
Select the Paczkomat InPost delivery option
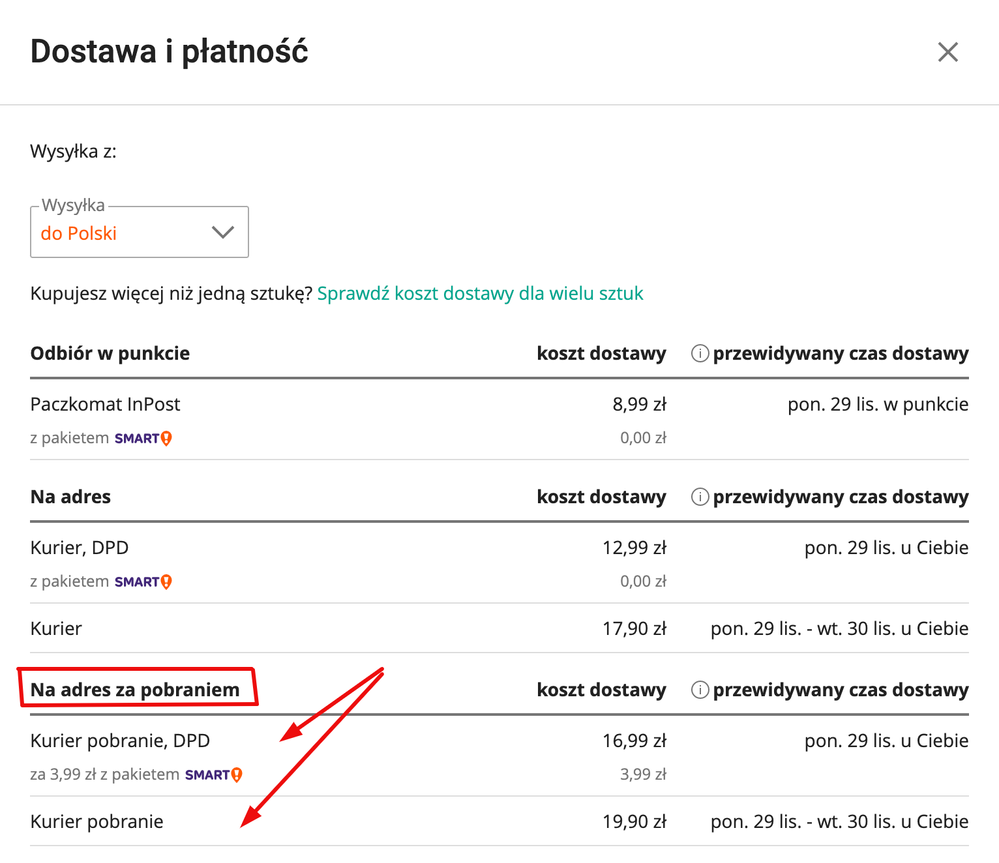105,405
